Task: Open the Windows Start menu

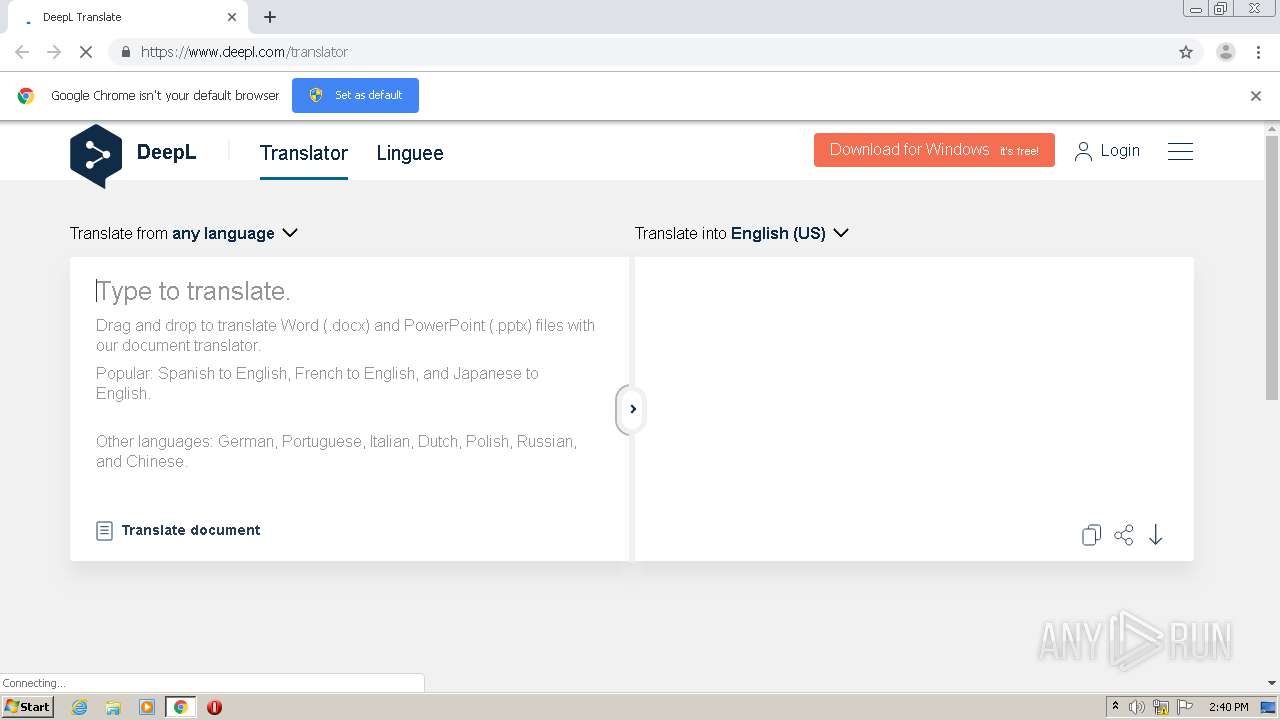Action: (28, 707)
